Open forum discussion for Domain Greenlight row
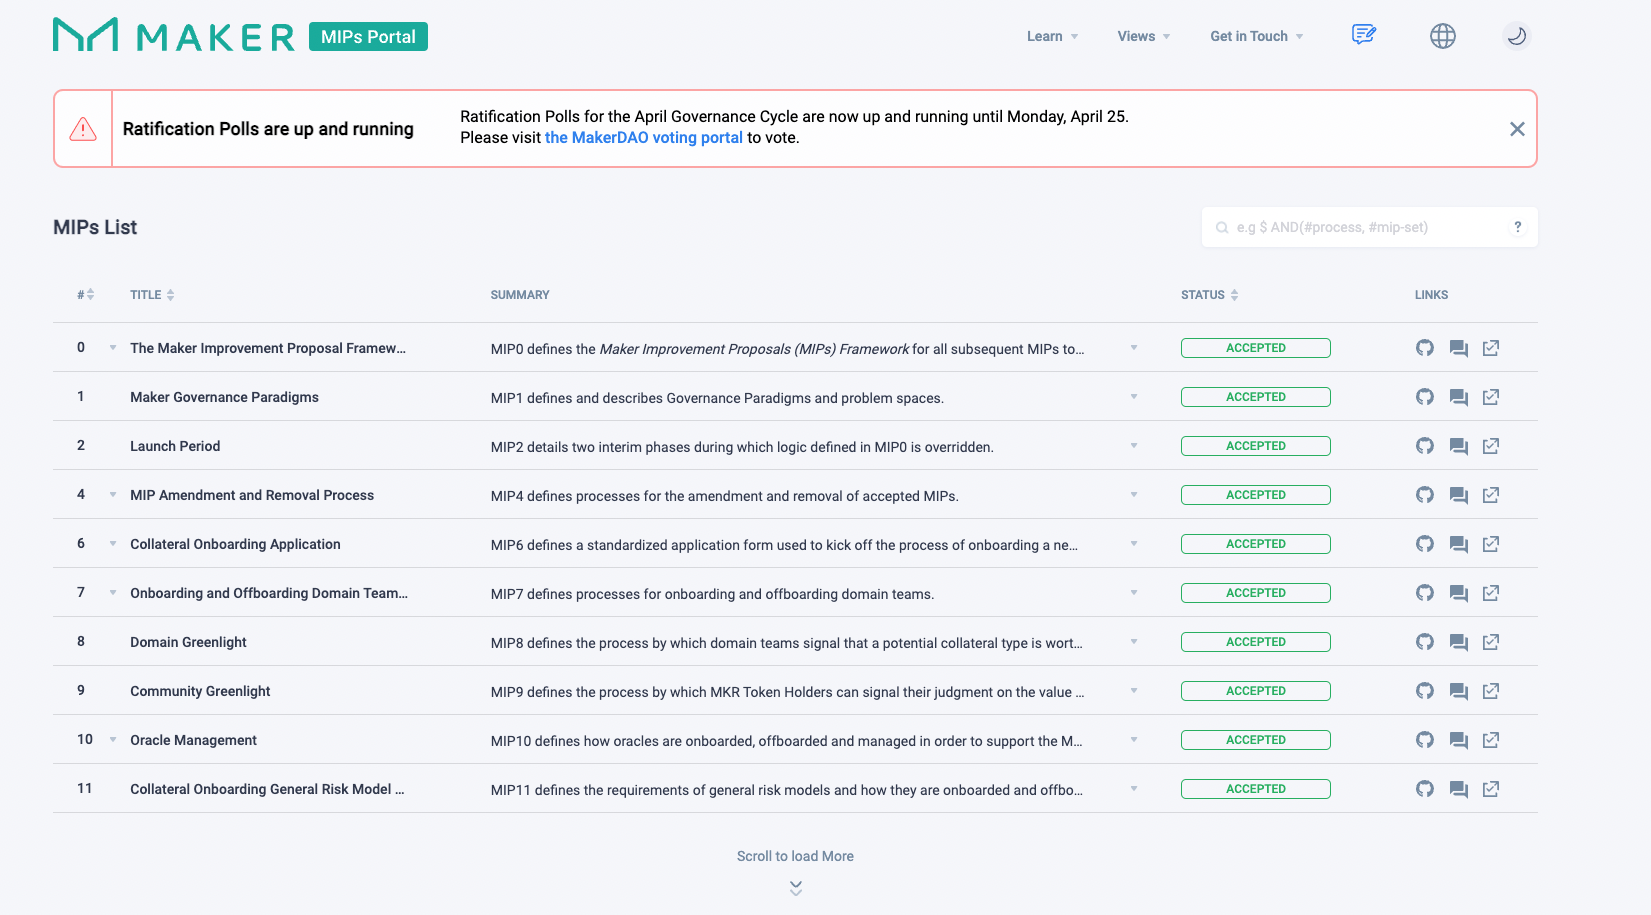This screenshot has width=1651, height=915. point(1459,643)
